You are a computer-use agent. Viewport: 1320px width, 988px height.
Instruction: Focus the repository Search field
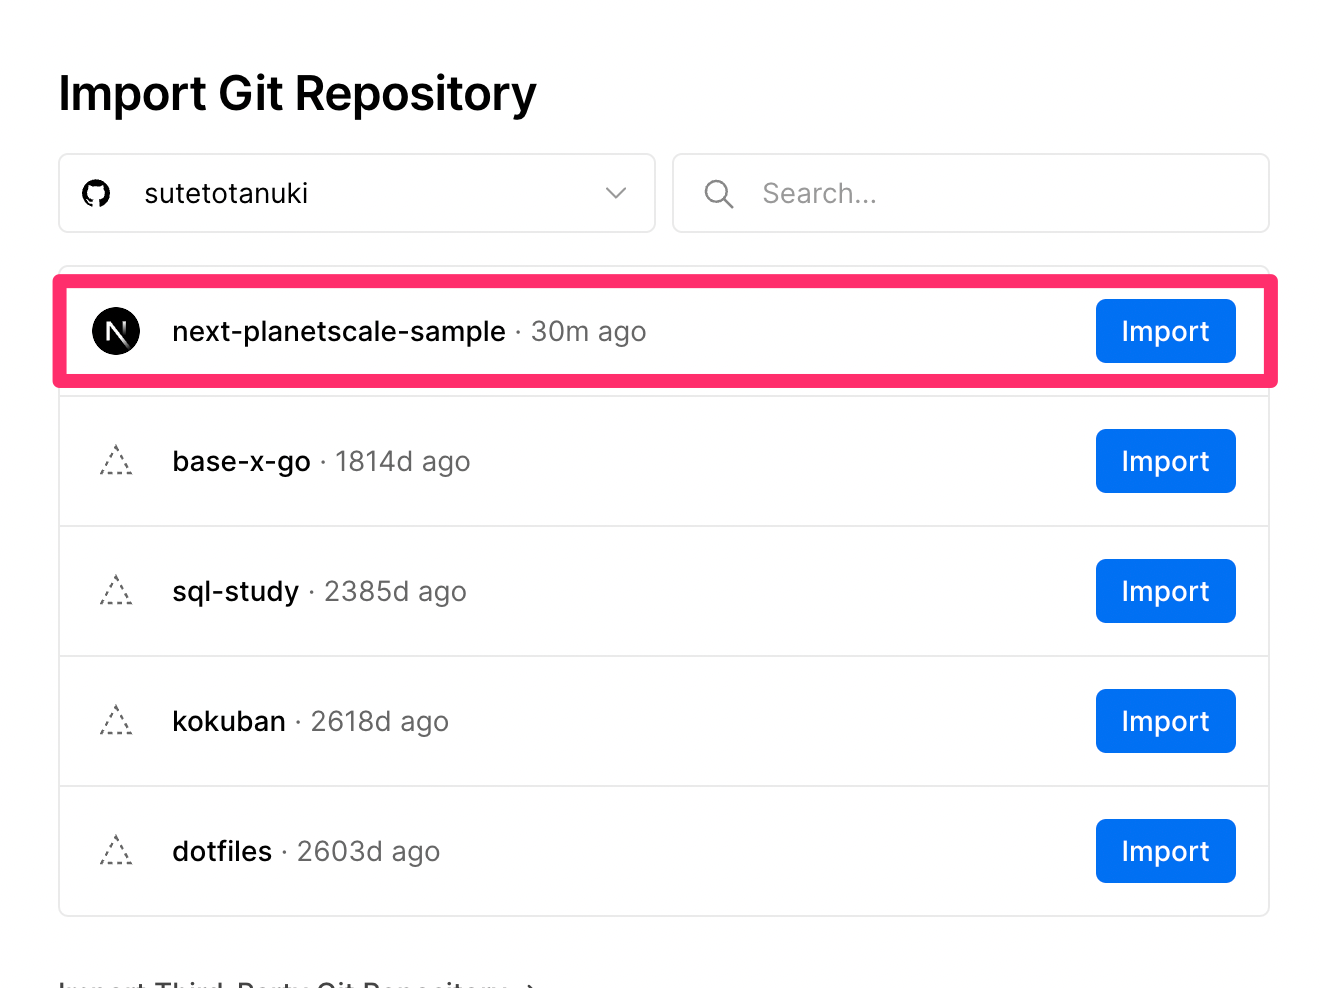1000,193
